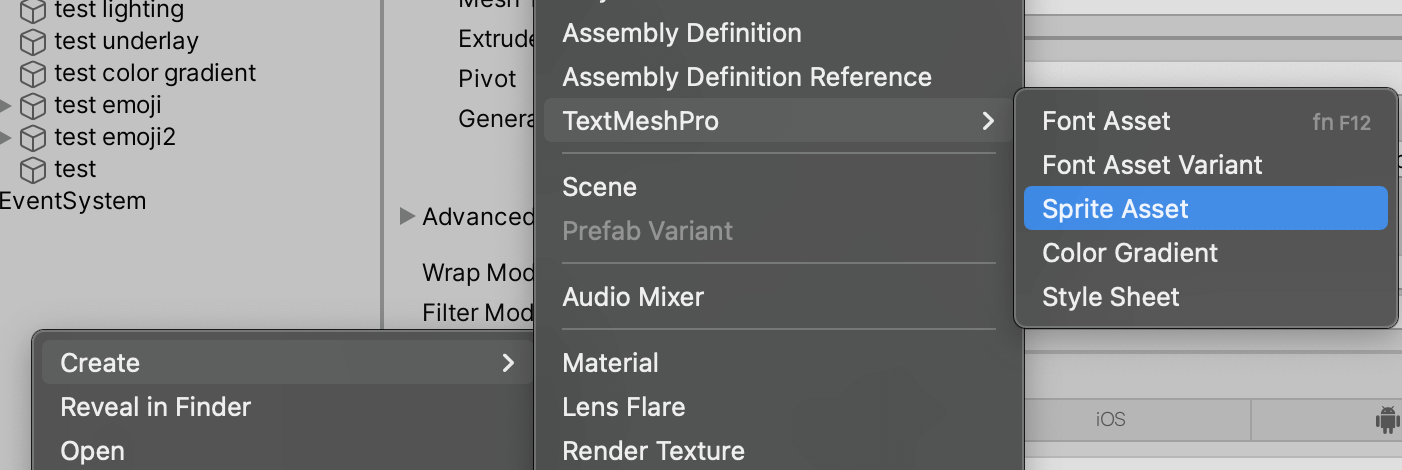Open the Create submenu

point(287,363)
